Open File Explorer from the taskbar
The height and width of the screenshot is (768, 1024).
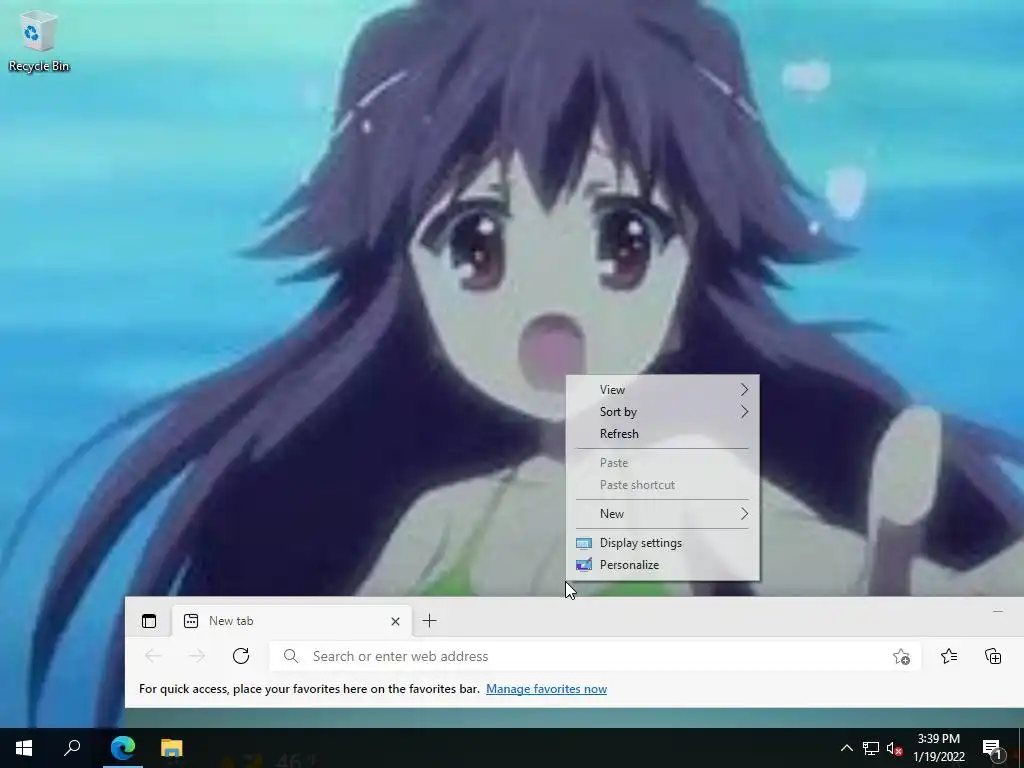click(x=172, y=748)
